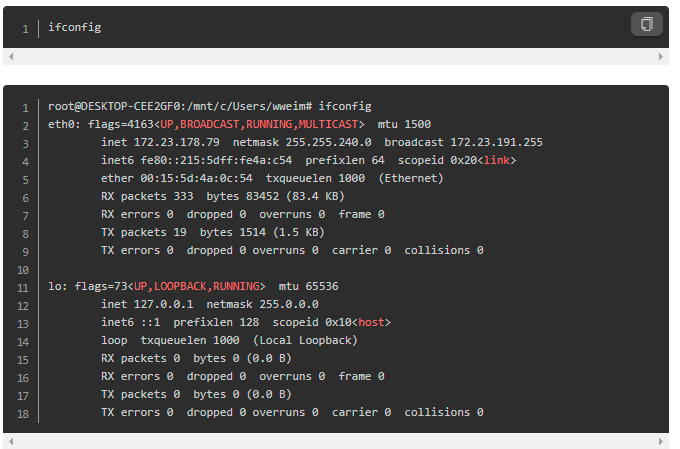Click the copy code icon

(x=646, y=24)
